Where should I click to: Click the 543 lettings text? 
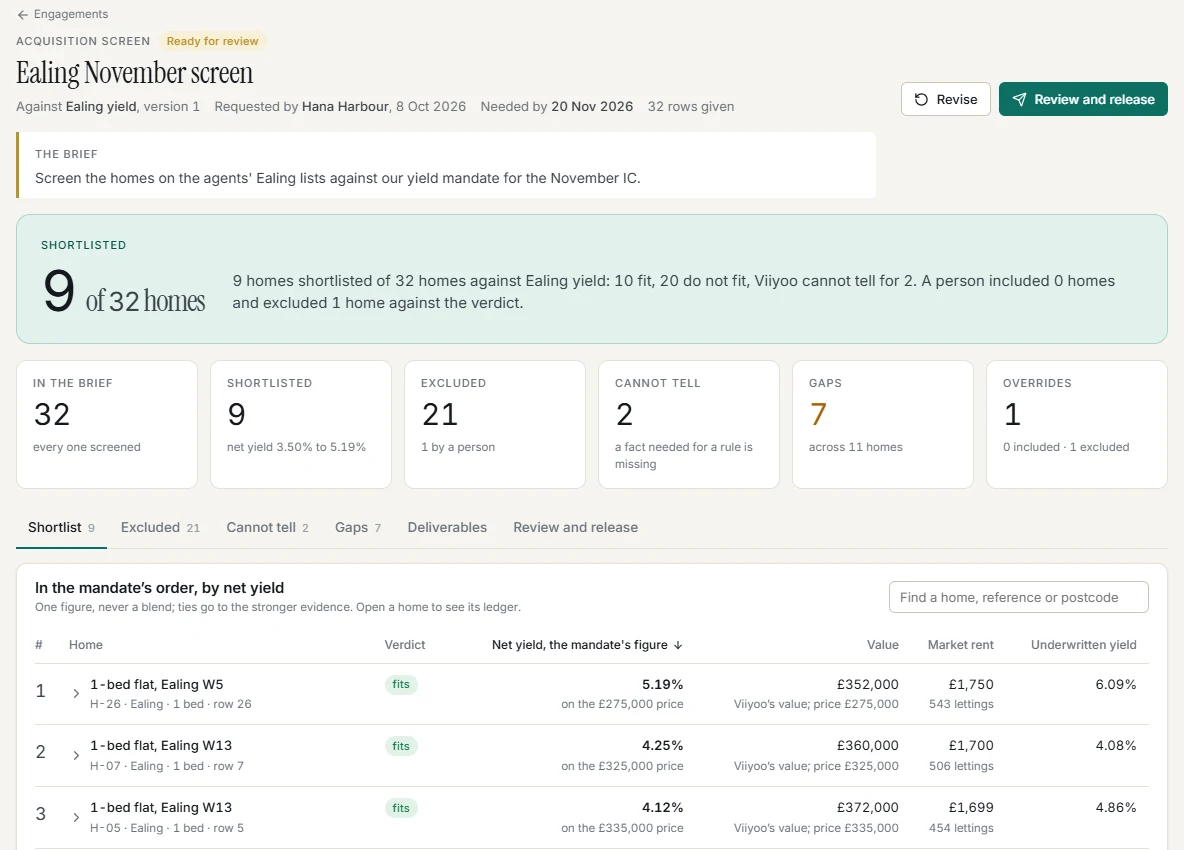961,704
